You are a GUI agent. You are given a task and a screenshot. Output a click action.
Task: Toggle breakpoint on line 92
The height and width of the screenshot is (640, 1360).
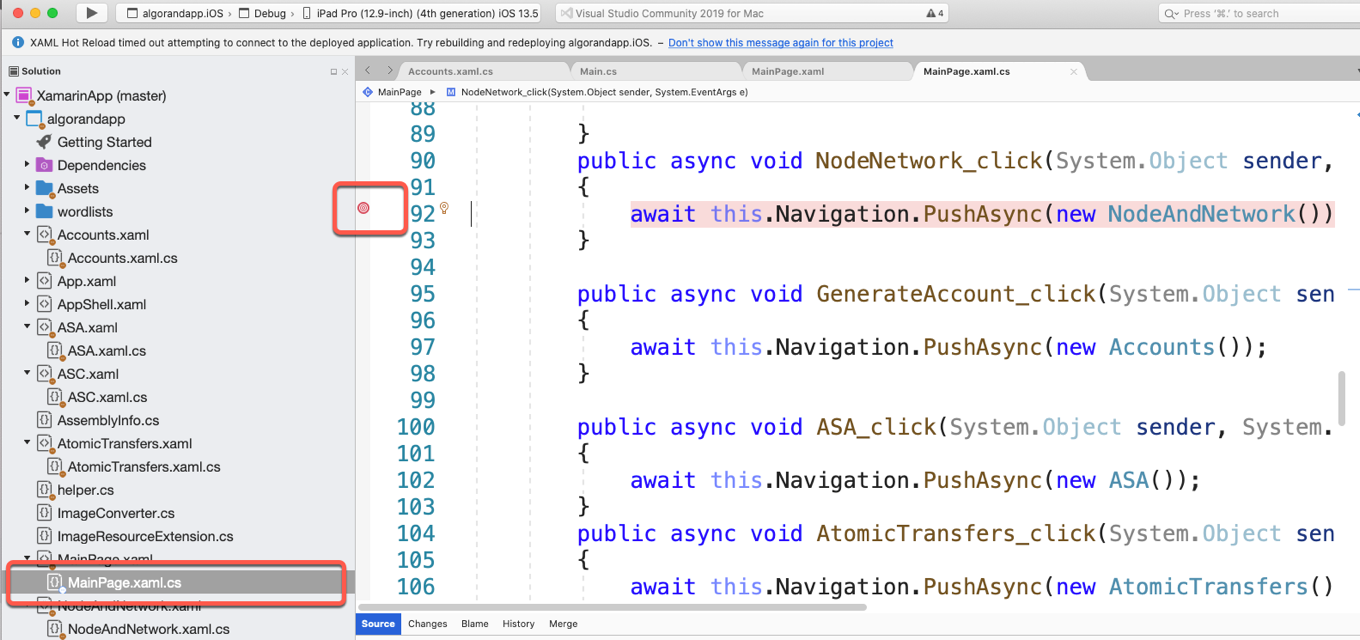point(364,208)
